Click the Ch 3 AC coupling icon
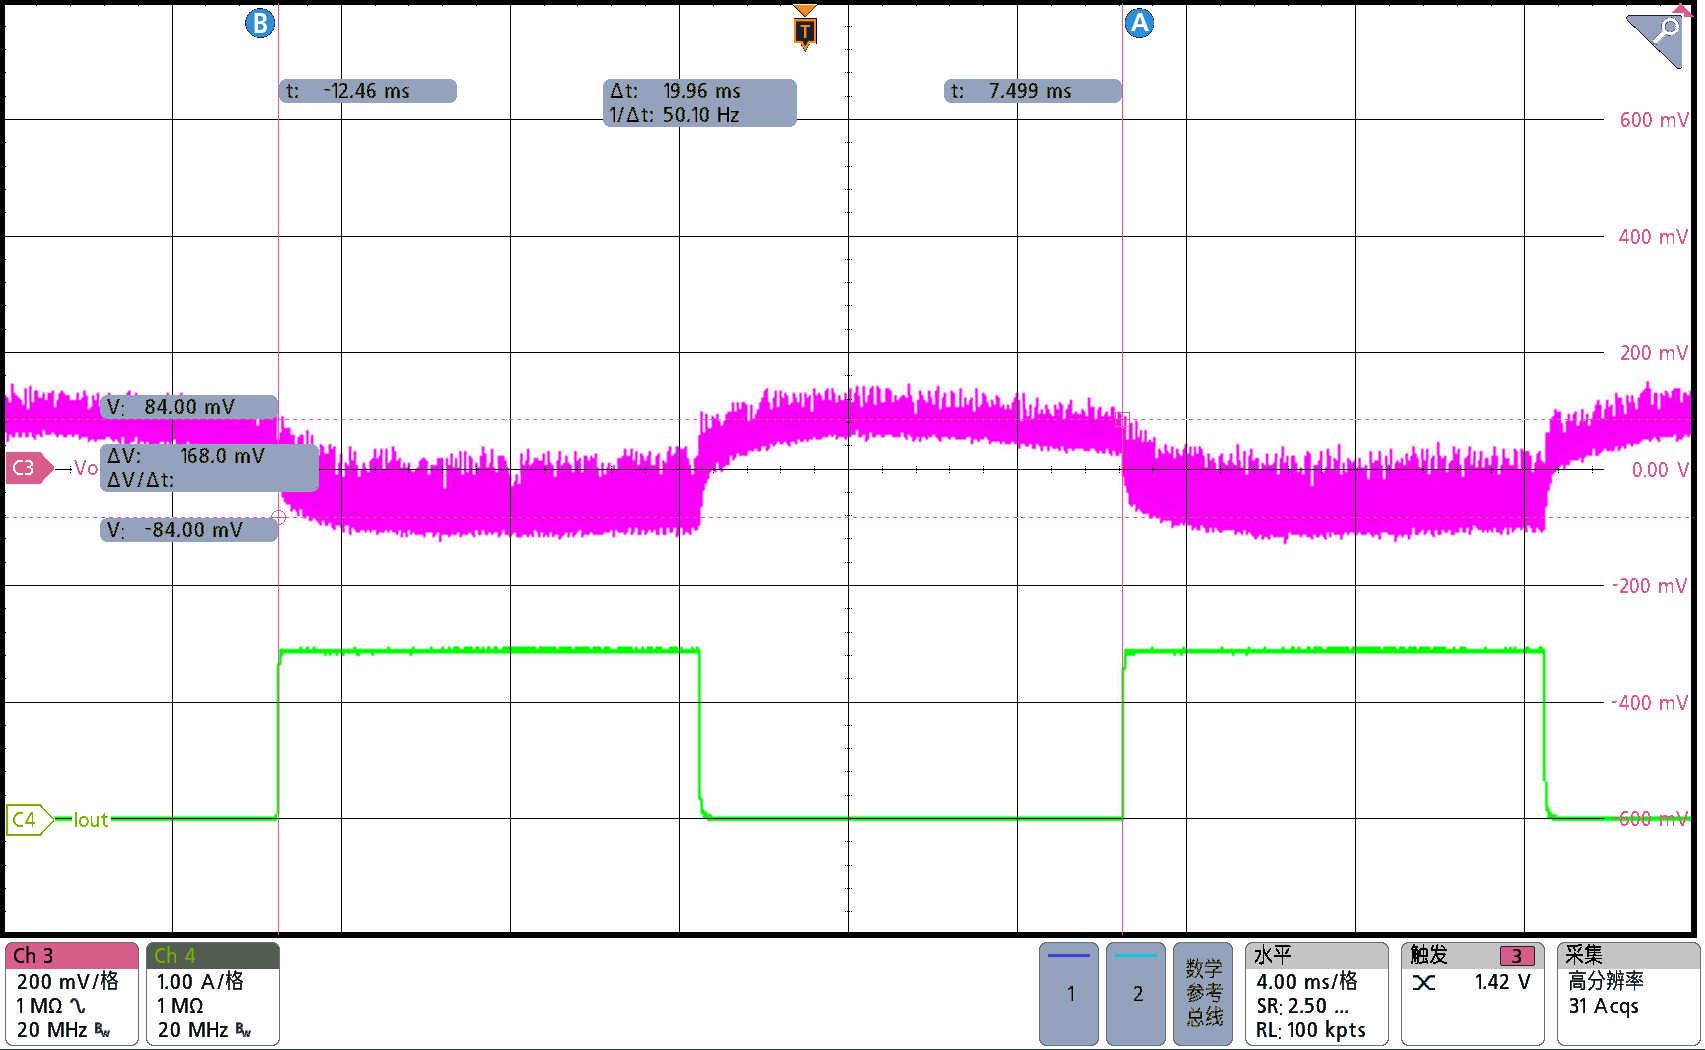The height and width of the screenshot is (1050, 1705). [77, 1006]
